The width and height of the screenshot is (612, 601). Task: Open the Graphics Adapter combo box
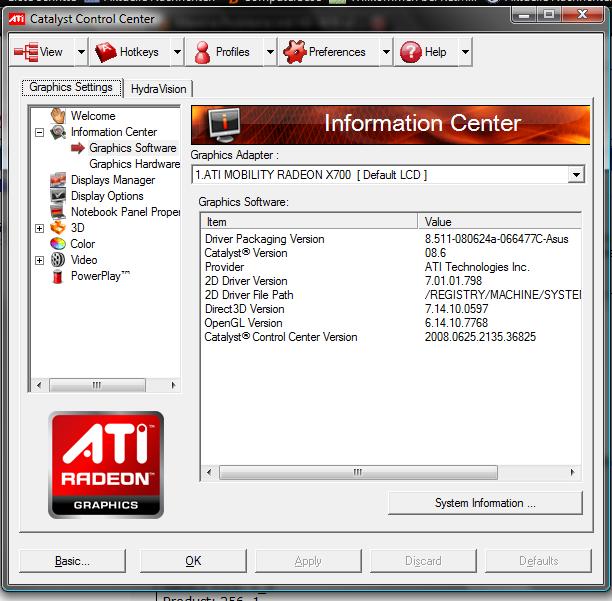tap(388, 175)
